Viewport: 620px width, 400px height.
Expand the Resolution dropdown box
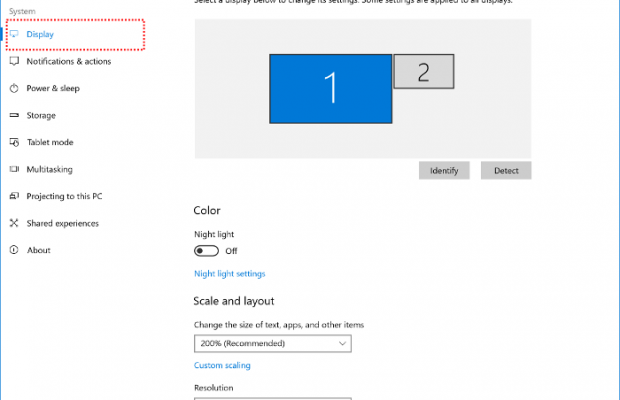click(x=272, y=397)
